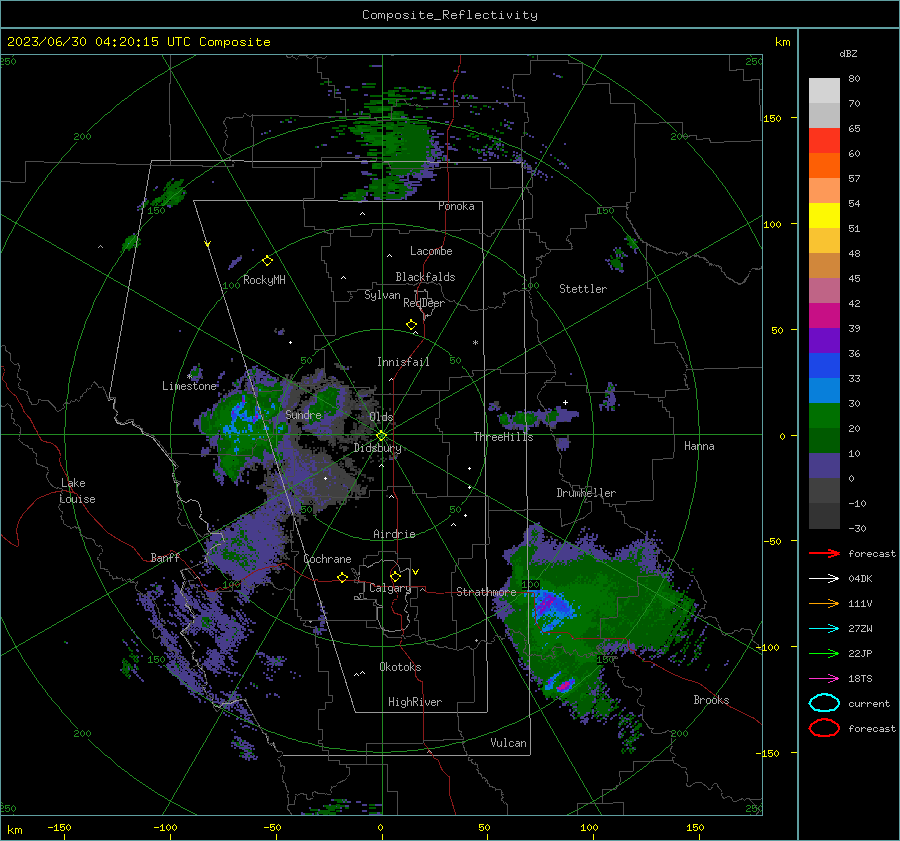Click the Ponoka city label
Screen dimensions: 900x841
[456, 206]
